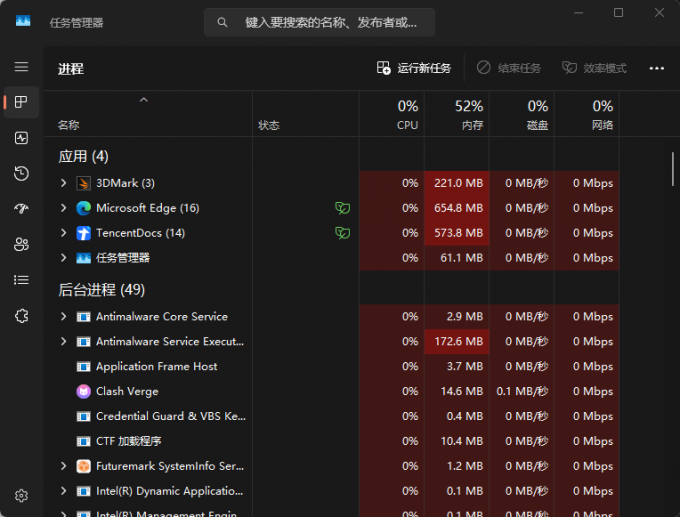Click efficiency mode leaf on Microsoft Edge row
This screenshot has width=680, height=517.
pos(342,208)
